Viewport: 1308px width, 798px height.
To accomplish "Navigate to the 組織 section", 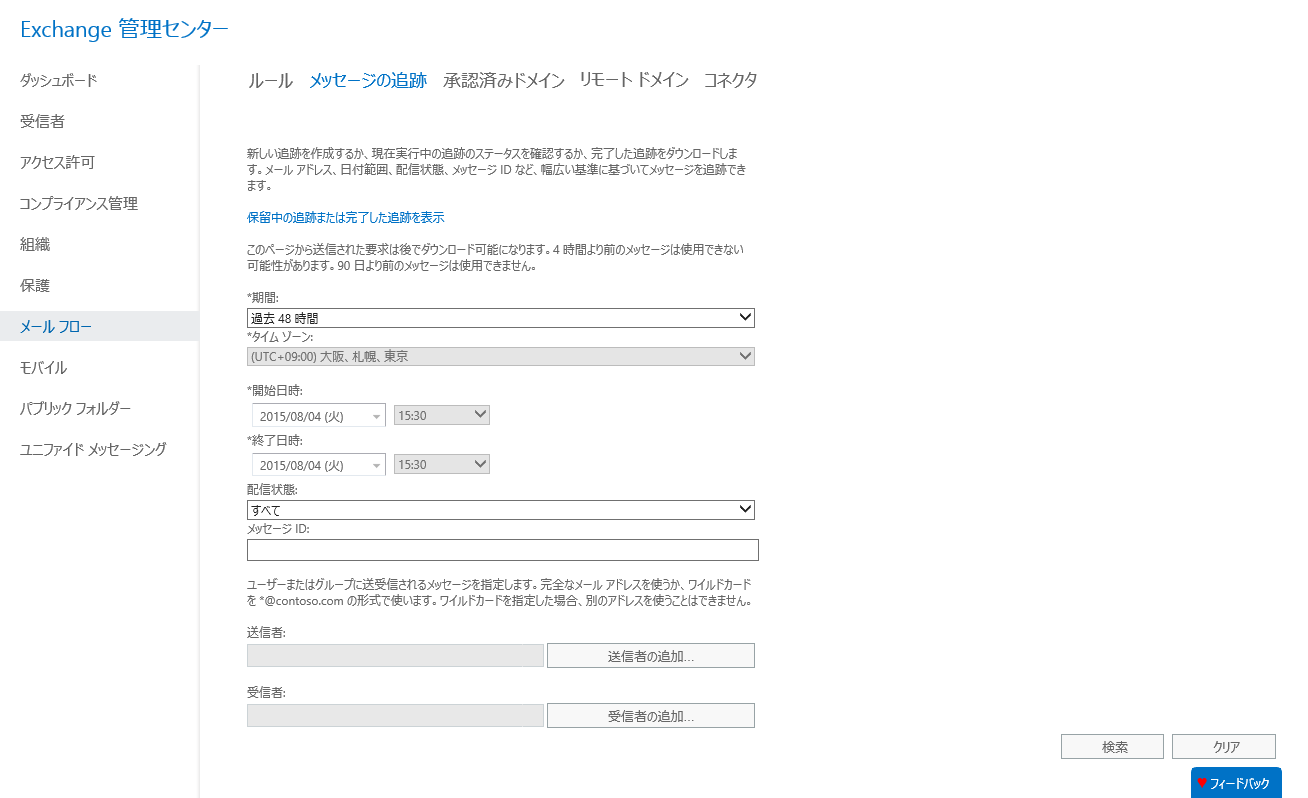I will (36, 244).
